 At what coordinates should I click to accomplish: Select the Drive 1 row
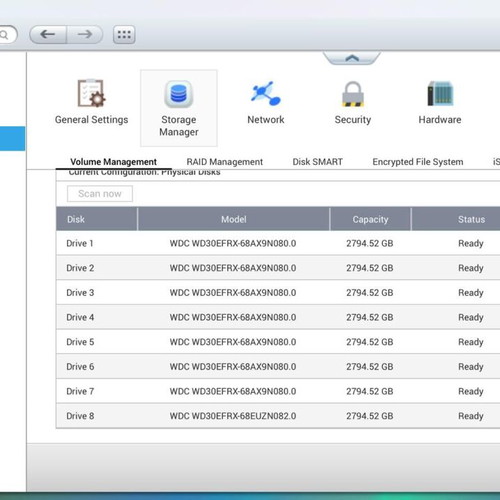coord(278,243)
